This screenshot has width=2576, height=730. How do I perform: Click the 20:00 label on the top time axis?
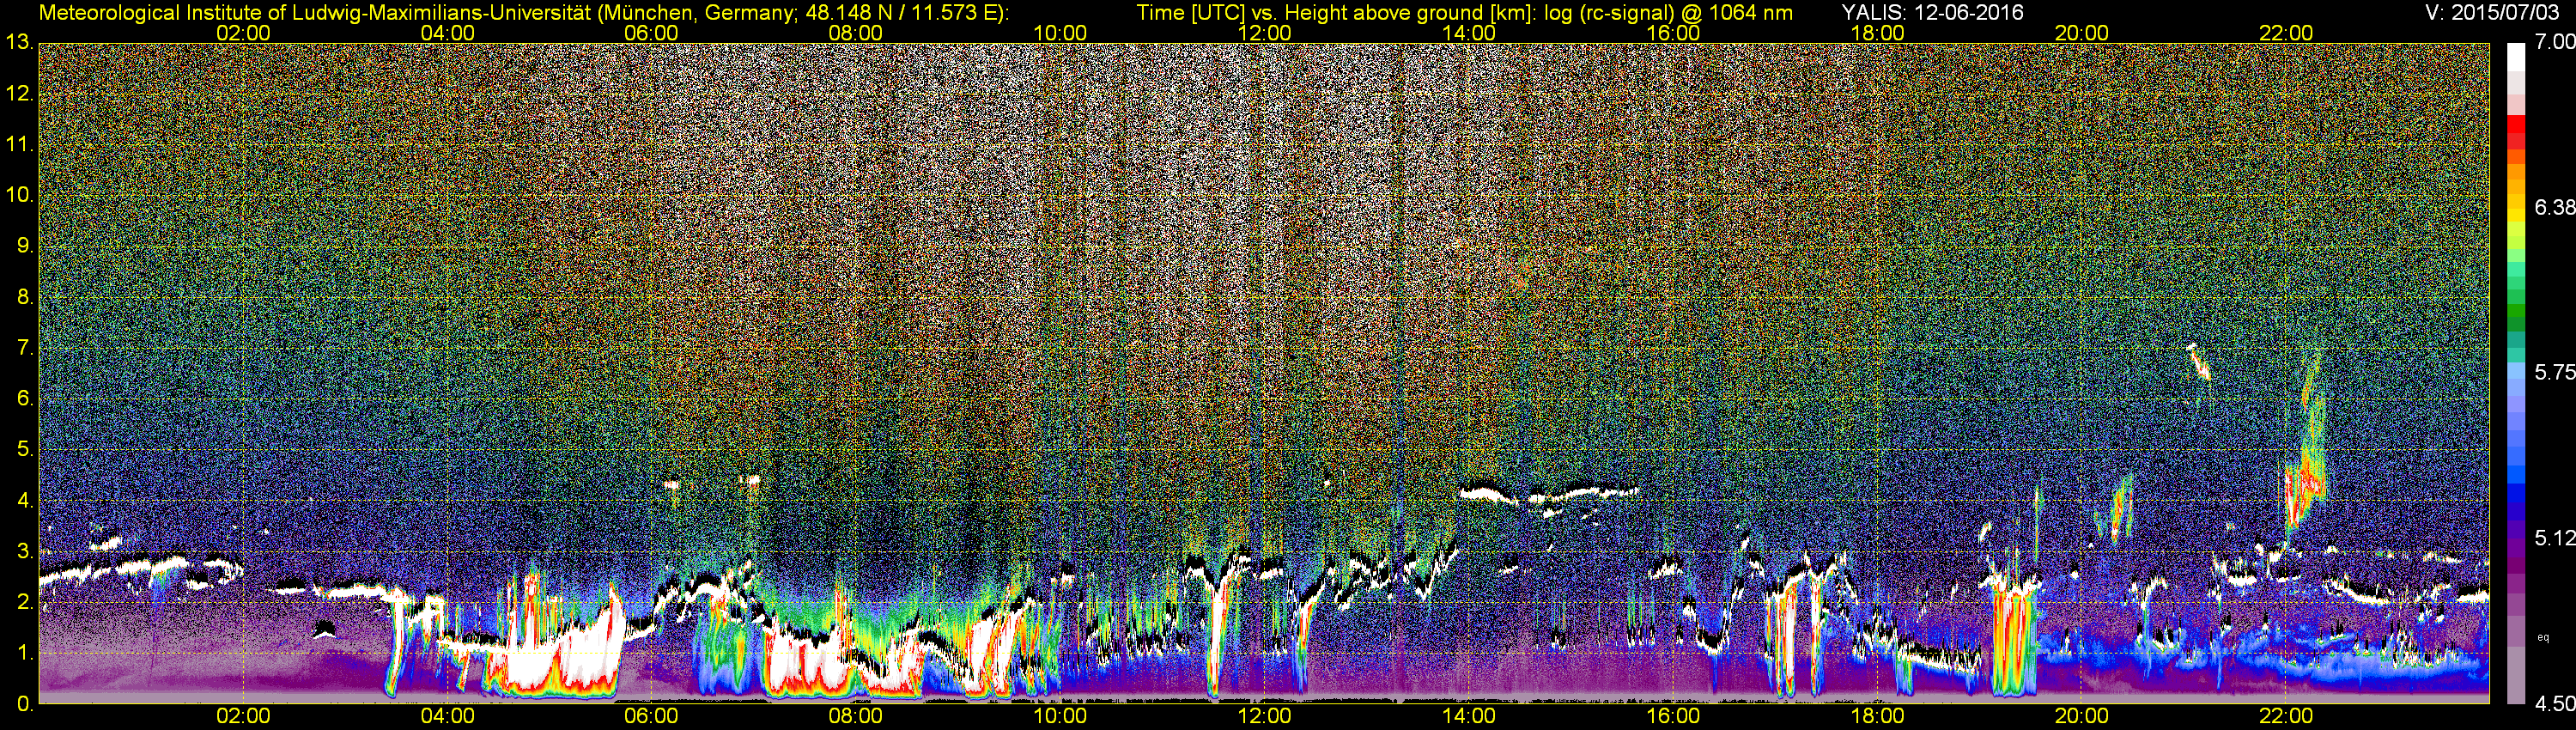[2082, 33]
